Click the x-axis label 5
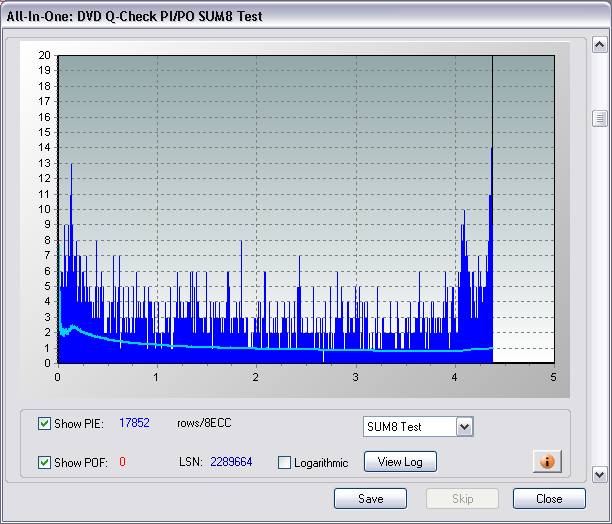612x524 pixels. [x=553, y=377]
